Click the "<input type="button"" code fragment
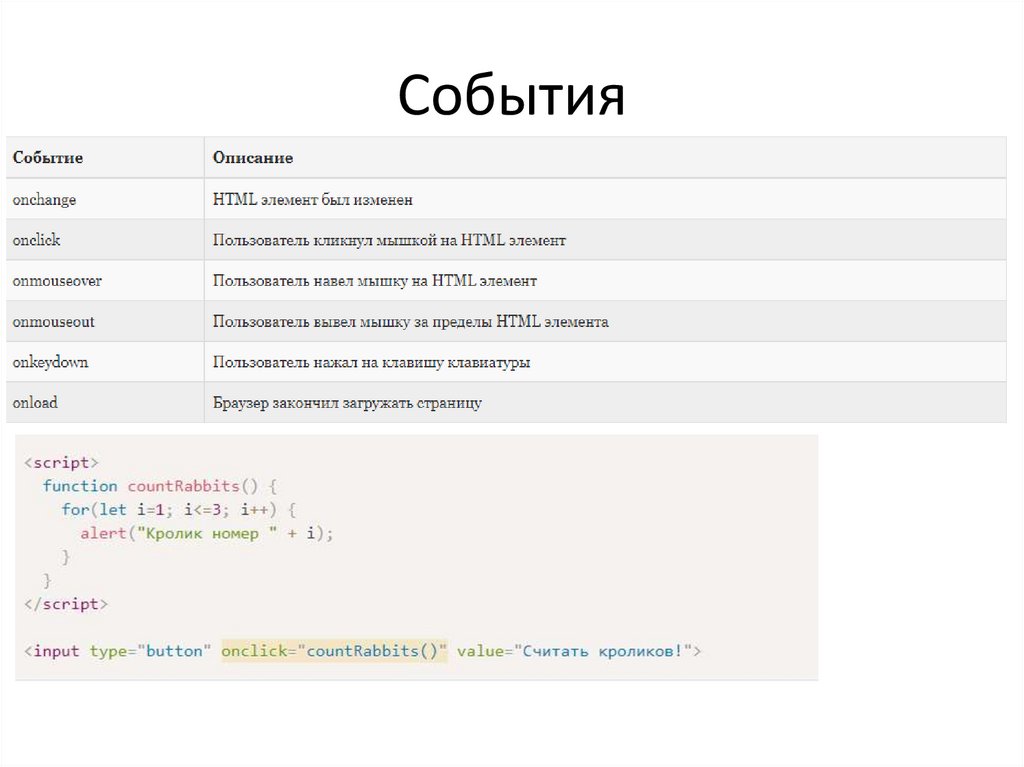 (118, 651)
